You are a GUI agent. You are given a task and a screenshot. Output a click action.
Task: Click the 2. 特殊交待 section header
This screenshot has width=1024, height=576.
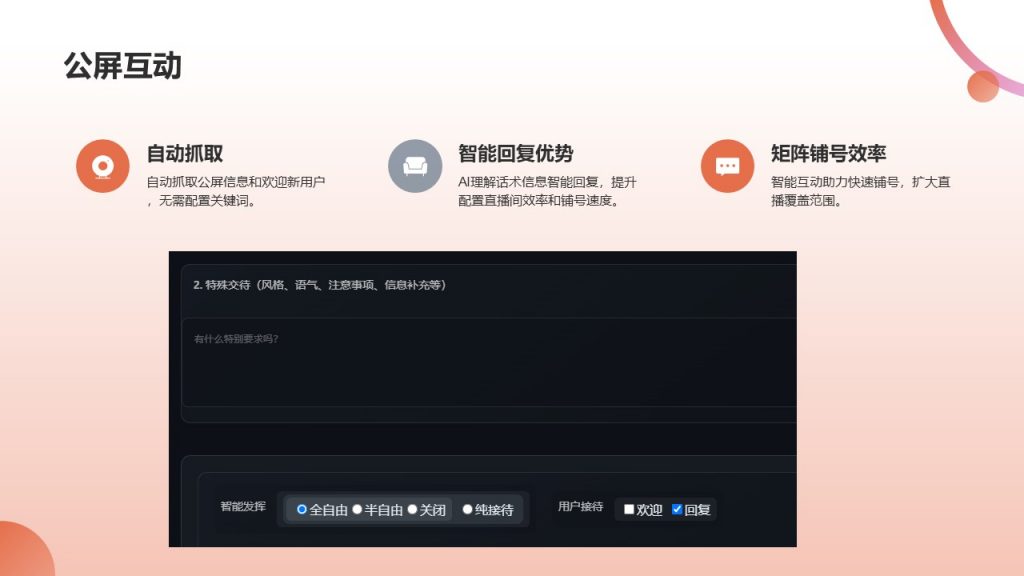pos(320,285)
